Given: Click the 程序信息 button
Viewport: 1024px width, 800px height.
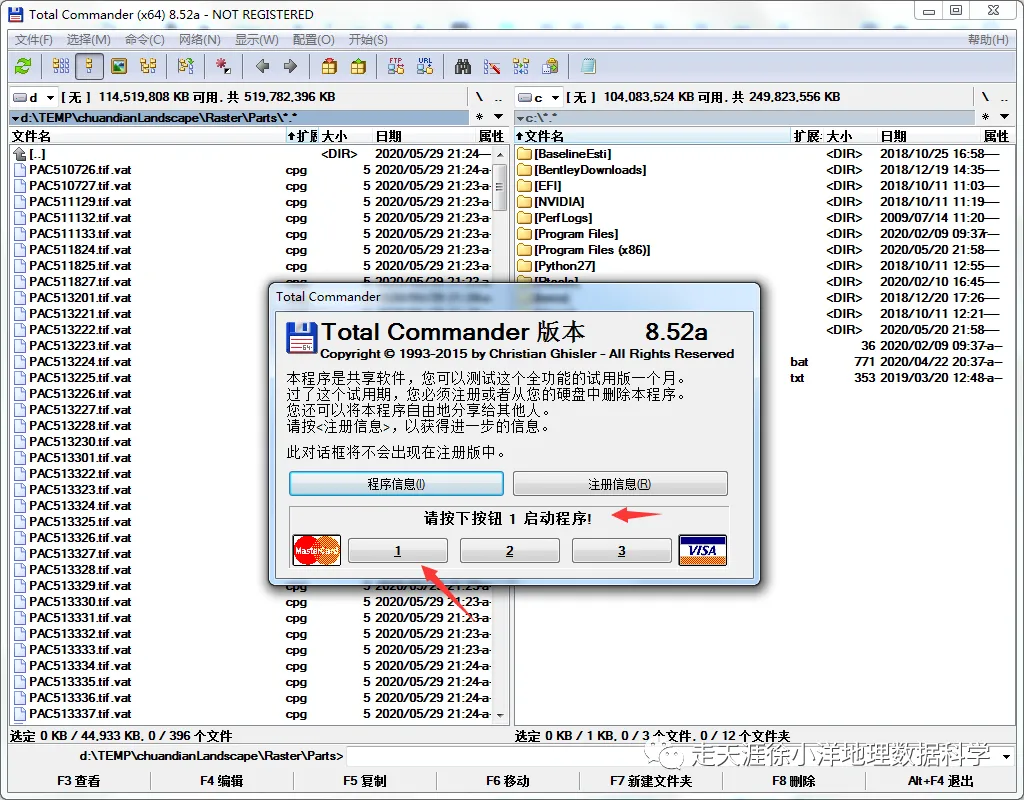Looking at the screenshot, I should click(x=396, y=484).
